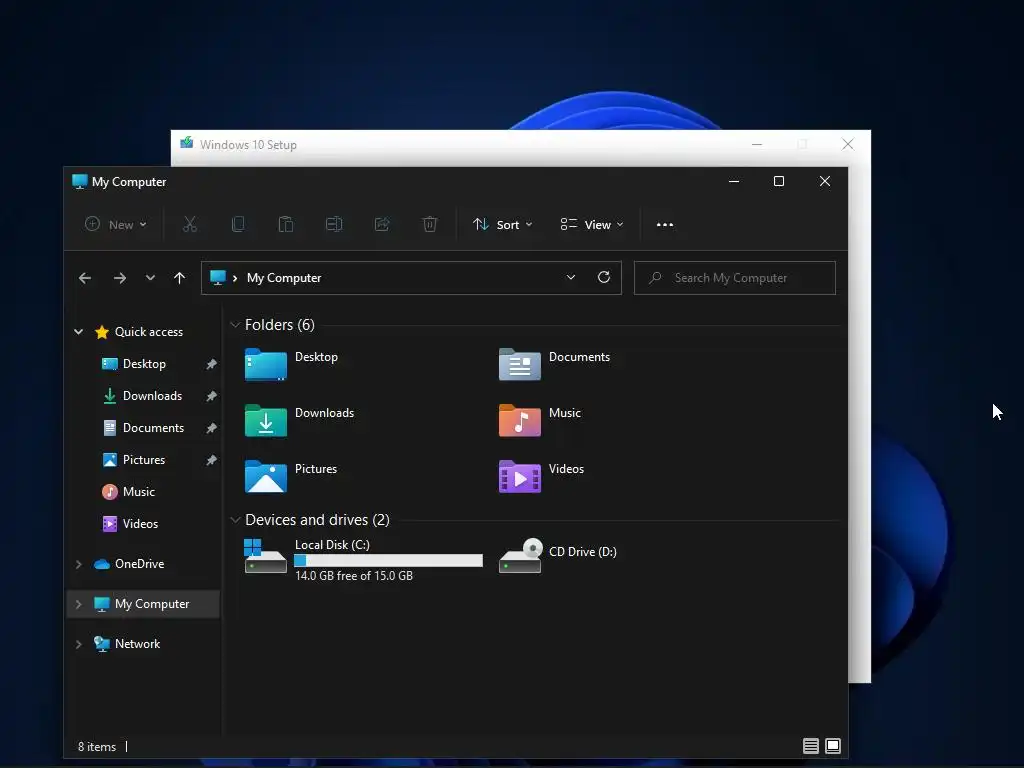Screen dimensions: 1024x768
Task: Go back with the left arrow
Action: coord(85,278)
